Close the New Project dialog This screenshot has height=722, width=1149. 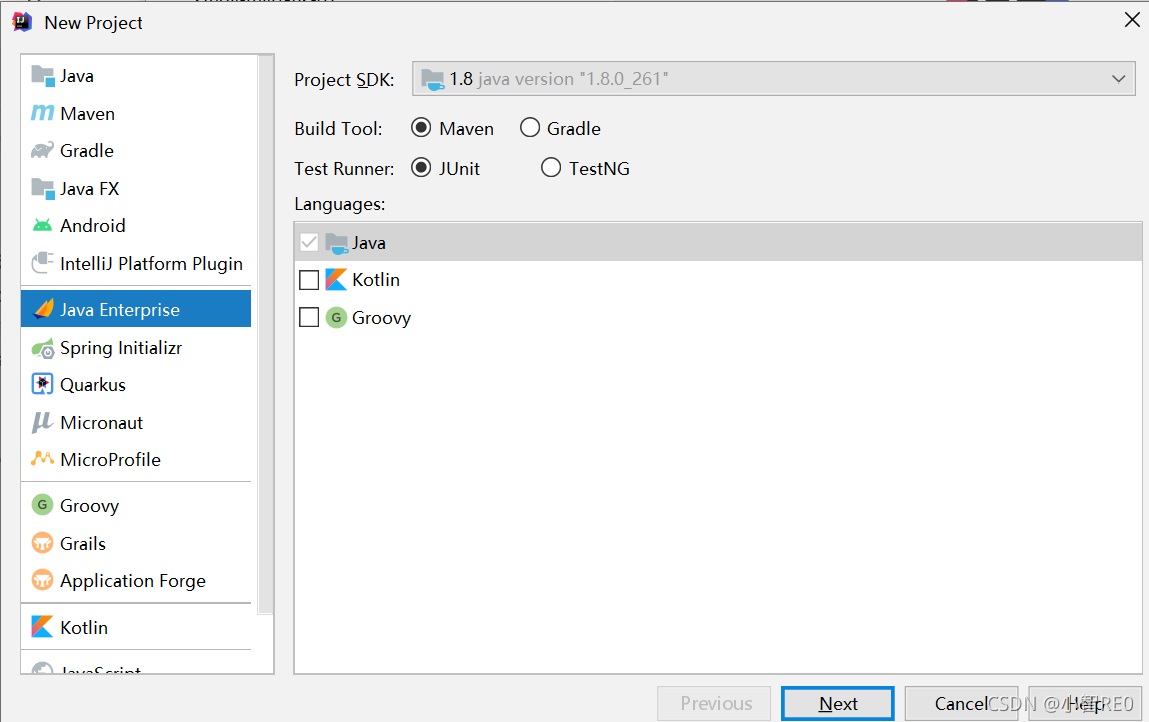[x=1131, y=20]
